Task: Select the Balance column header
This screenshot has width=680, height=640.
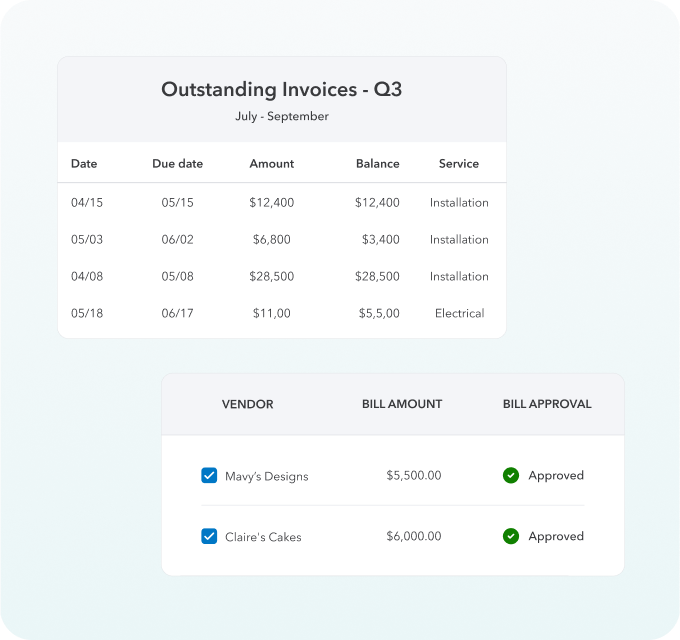Action: pos(378,163)
